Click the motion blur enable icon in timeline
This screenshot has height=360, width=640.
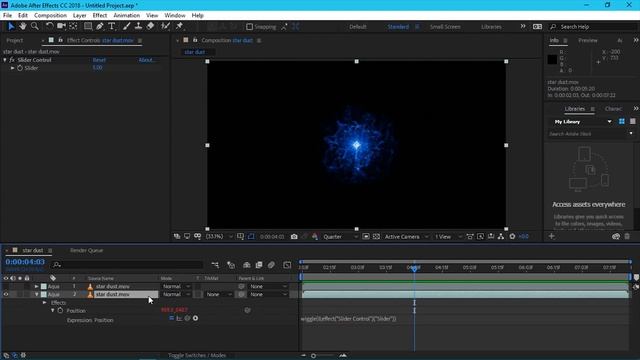[271, 265]
